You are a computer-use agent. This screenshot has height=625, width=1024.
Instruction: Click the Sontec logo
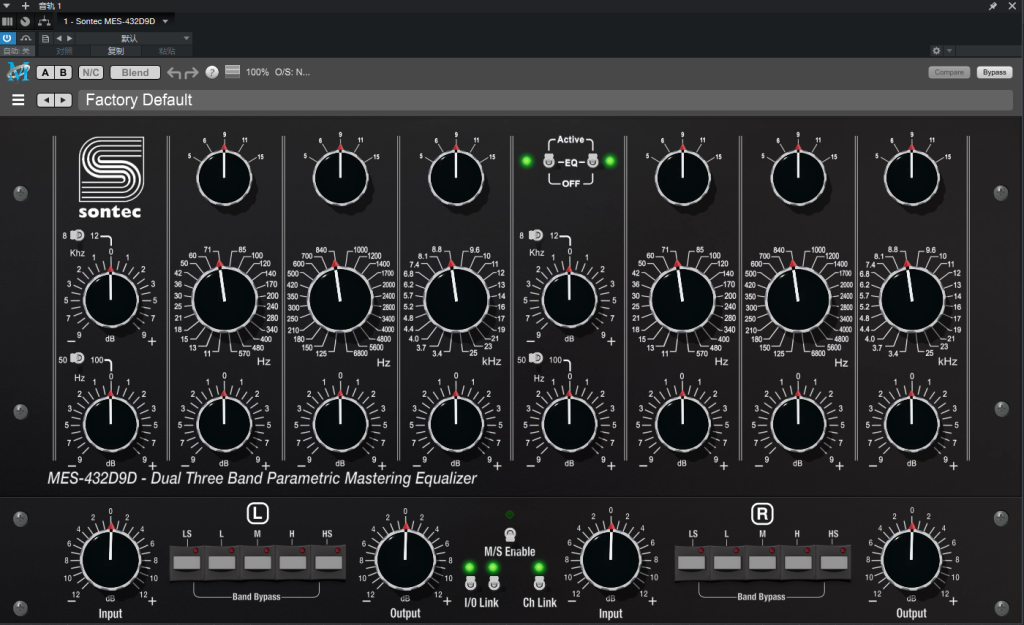pyautogui.click(x=110, y=177)
